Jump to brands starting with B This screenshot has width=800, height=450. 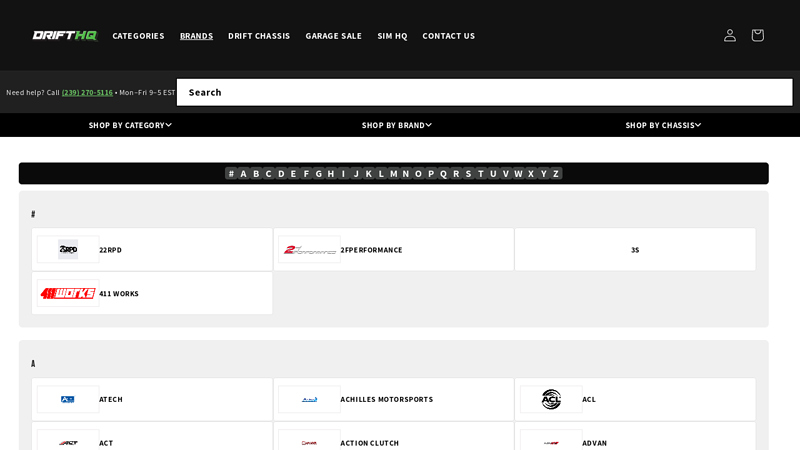click(x=256, y=173)
